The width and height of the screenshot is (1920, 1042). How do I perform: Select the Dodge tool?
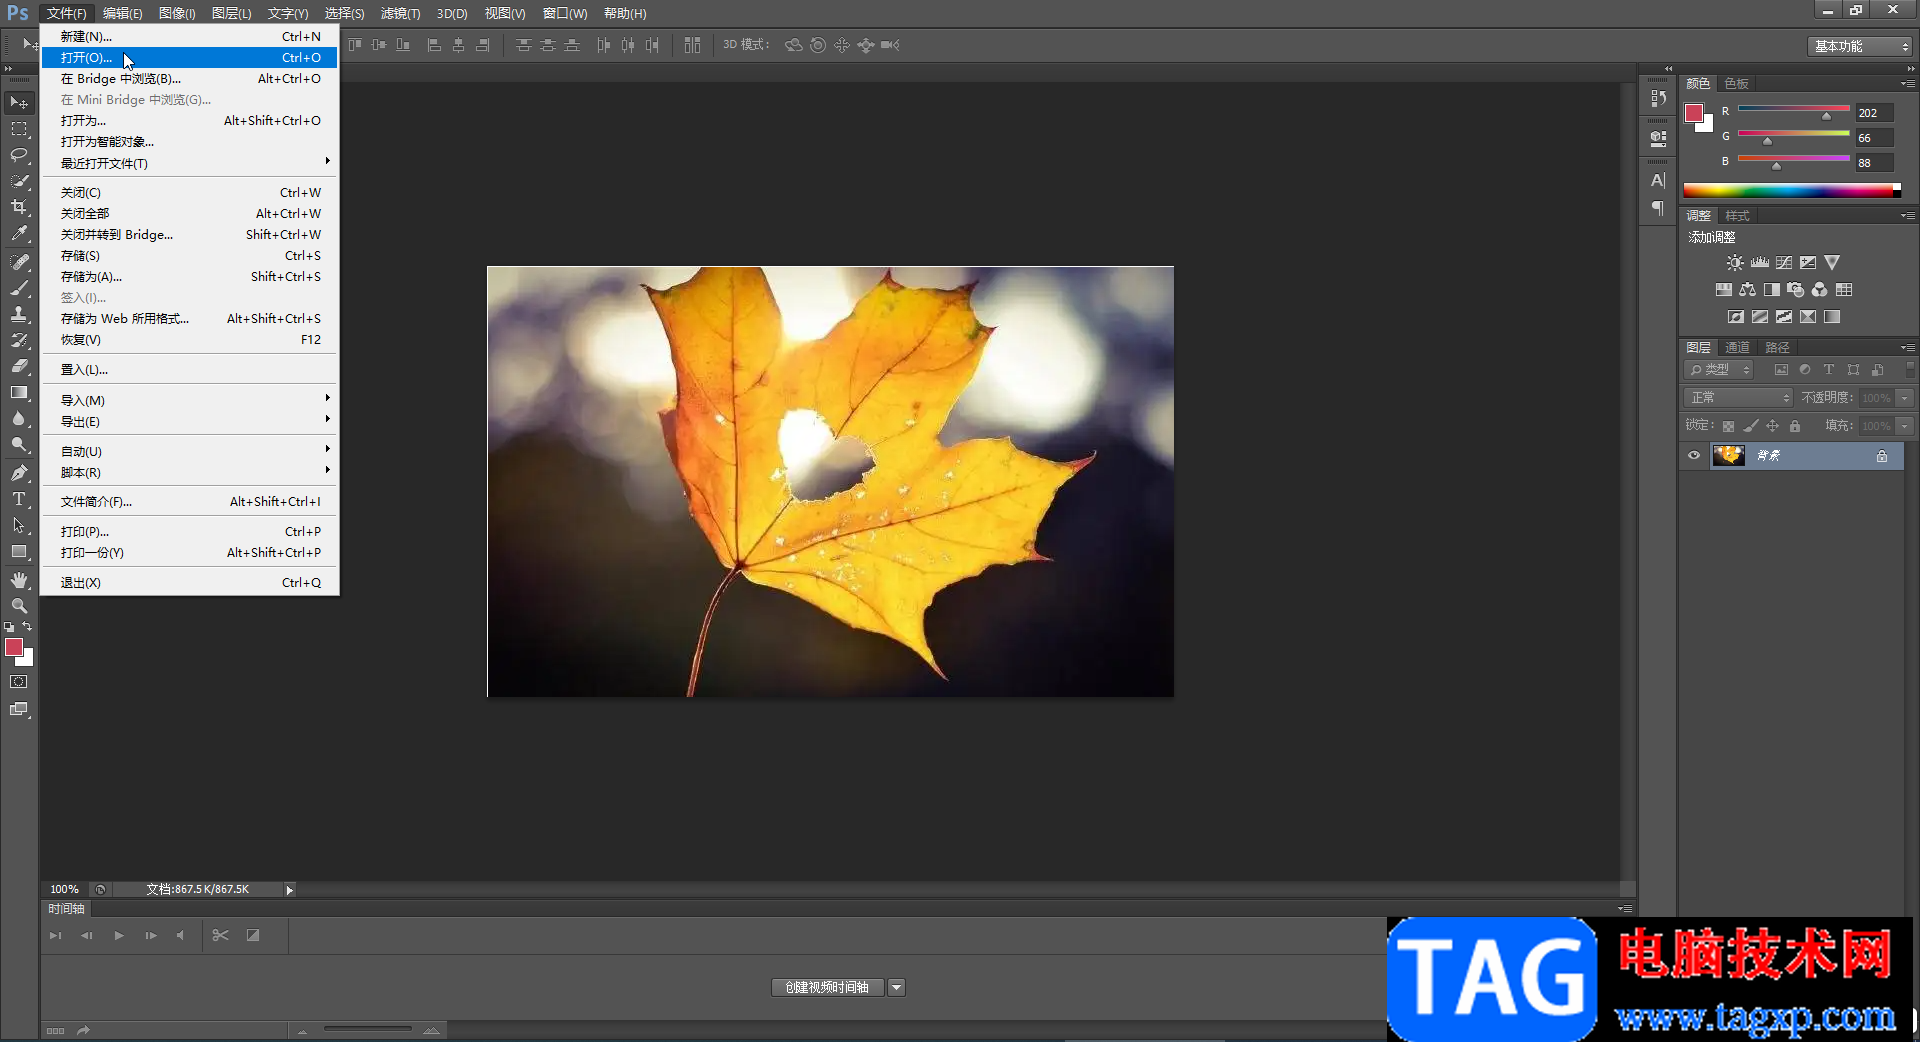coord(19,444)
